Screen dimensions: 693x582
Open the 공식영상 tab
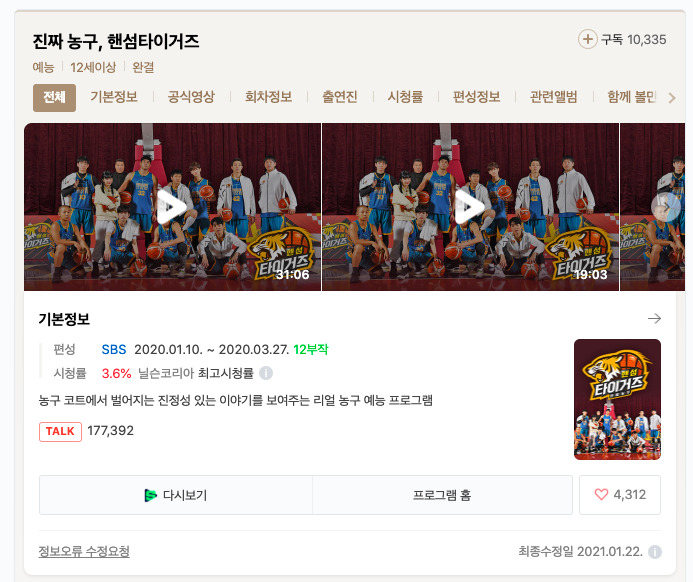coord(191,97)
